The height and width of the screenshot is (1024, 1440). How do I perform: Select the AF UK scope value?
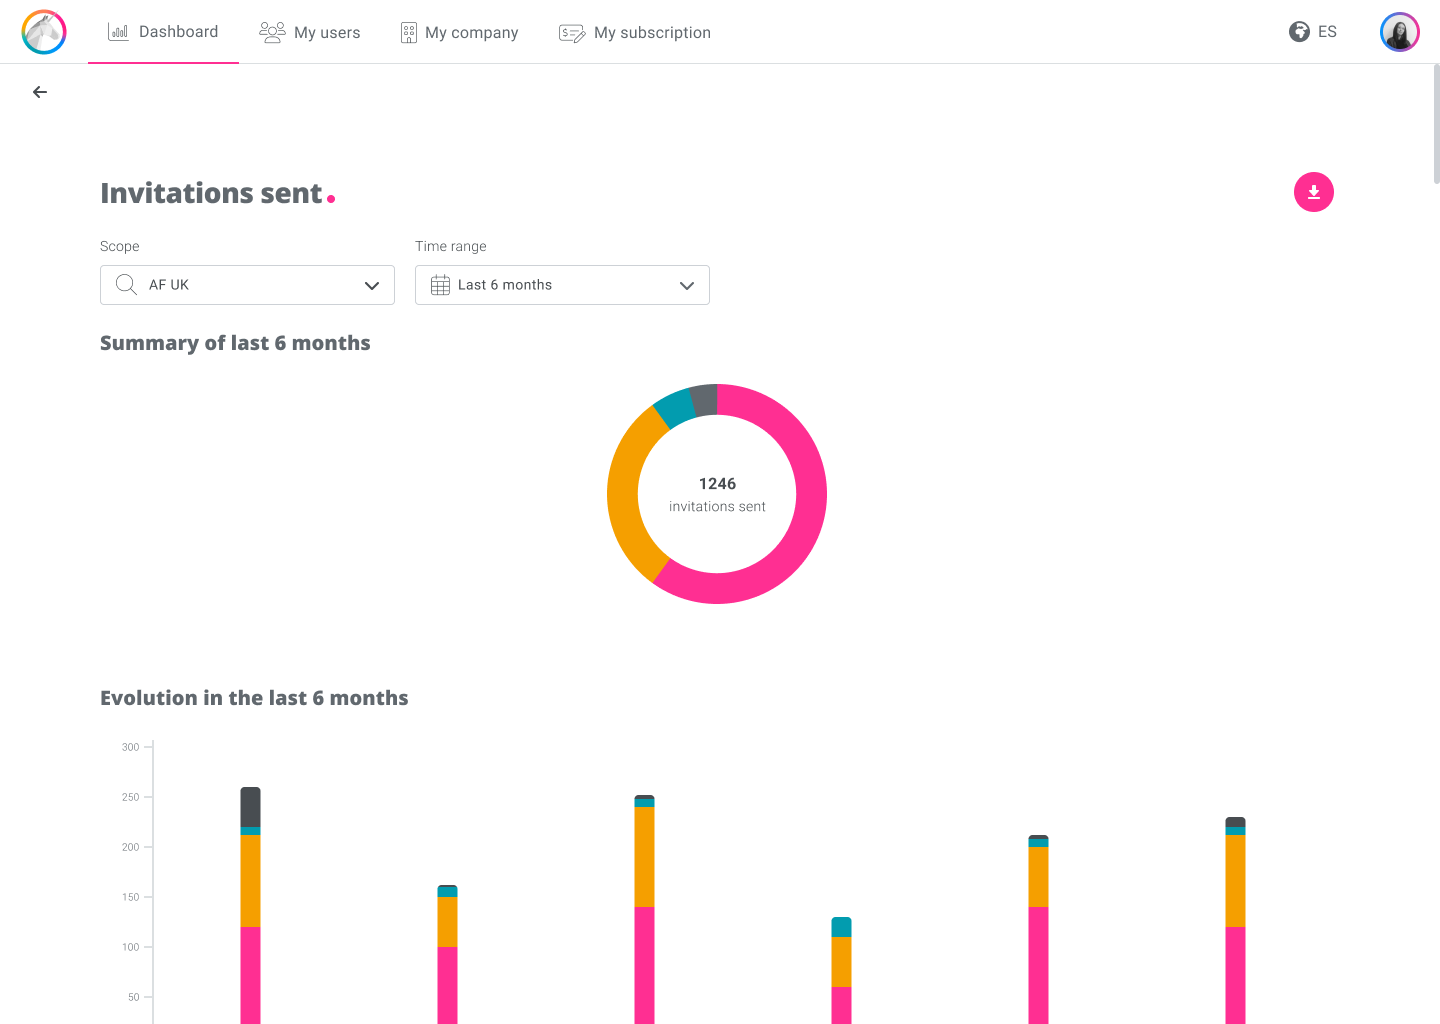click(x=169, y=285)
